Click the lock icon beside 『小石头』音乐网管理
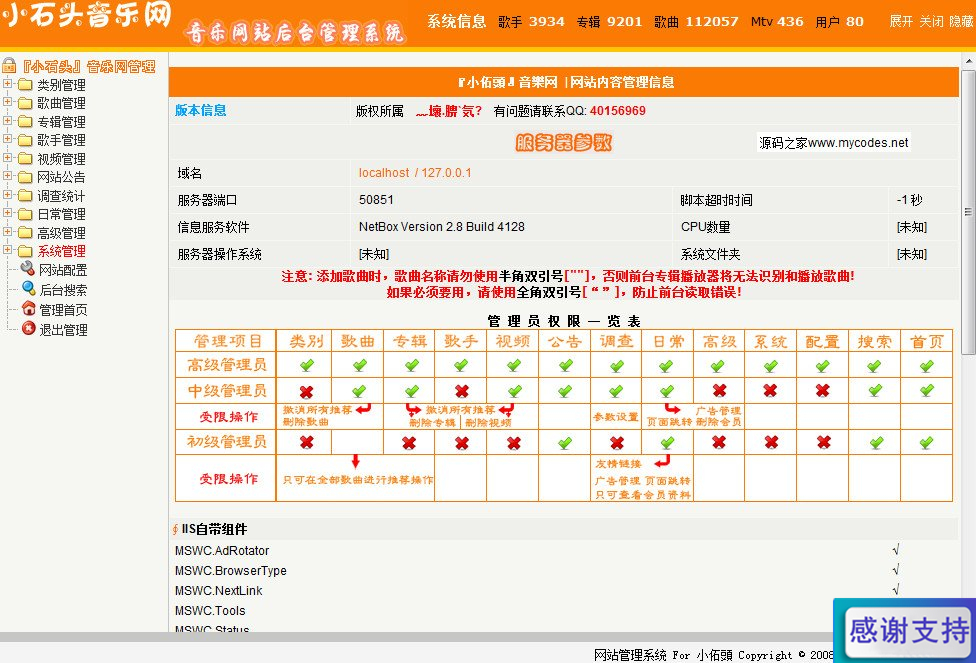Viewport: 976px width, 663px height. tap(9, 65)
